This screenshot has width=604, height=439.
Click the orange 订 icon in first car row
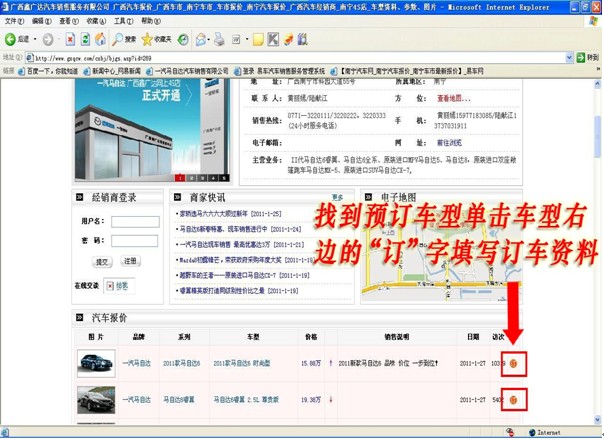tap(512, 364)
